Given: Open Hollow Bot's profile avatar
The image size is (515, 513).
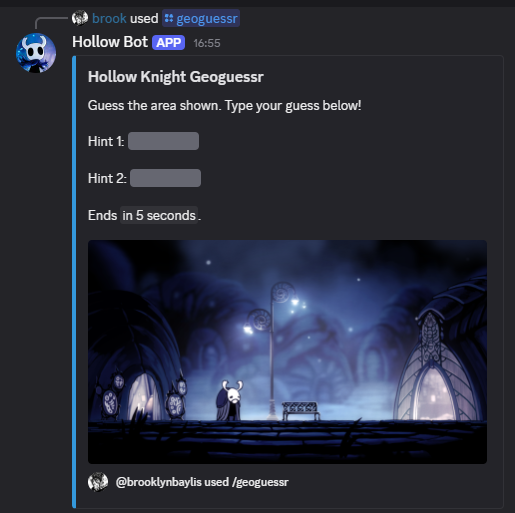Looking at the screenshot, I should coord(36,53).
